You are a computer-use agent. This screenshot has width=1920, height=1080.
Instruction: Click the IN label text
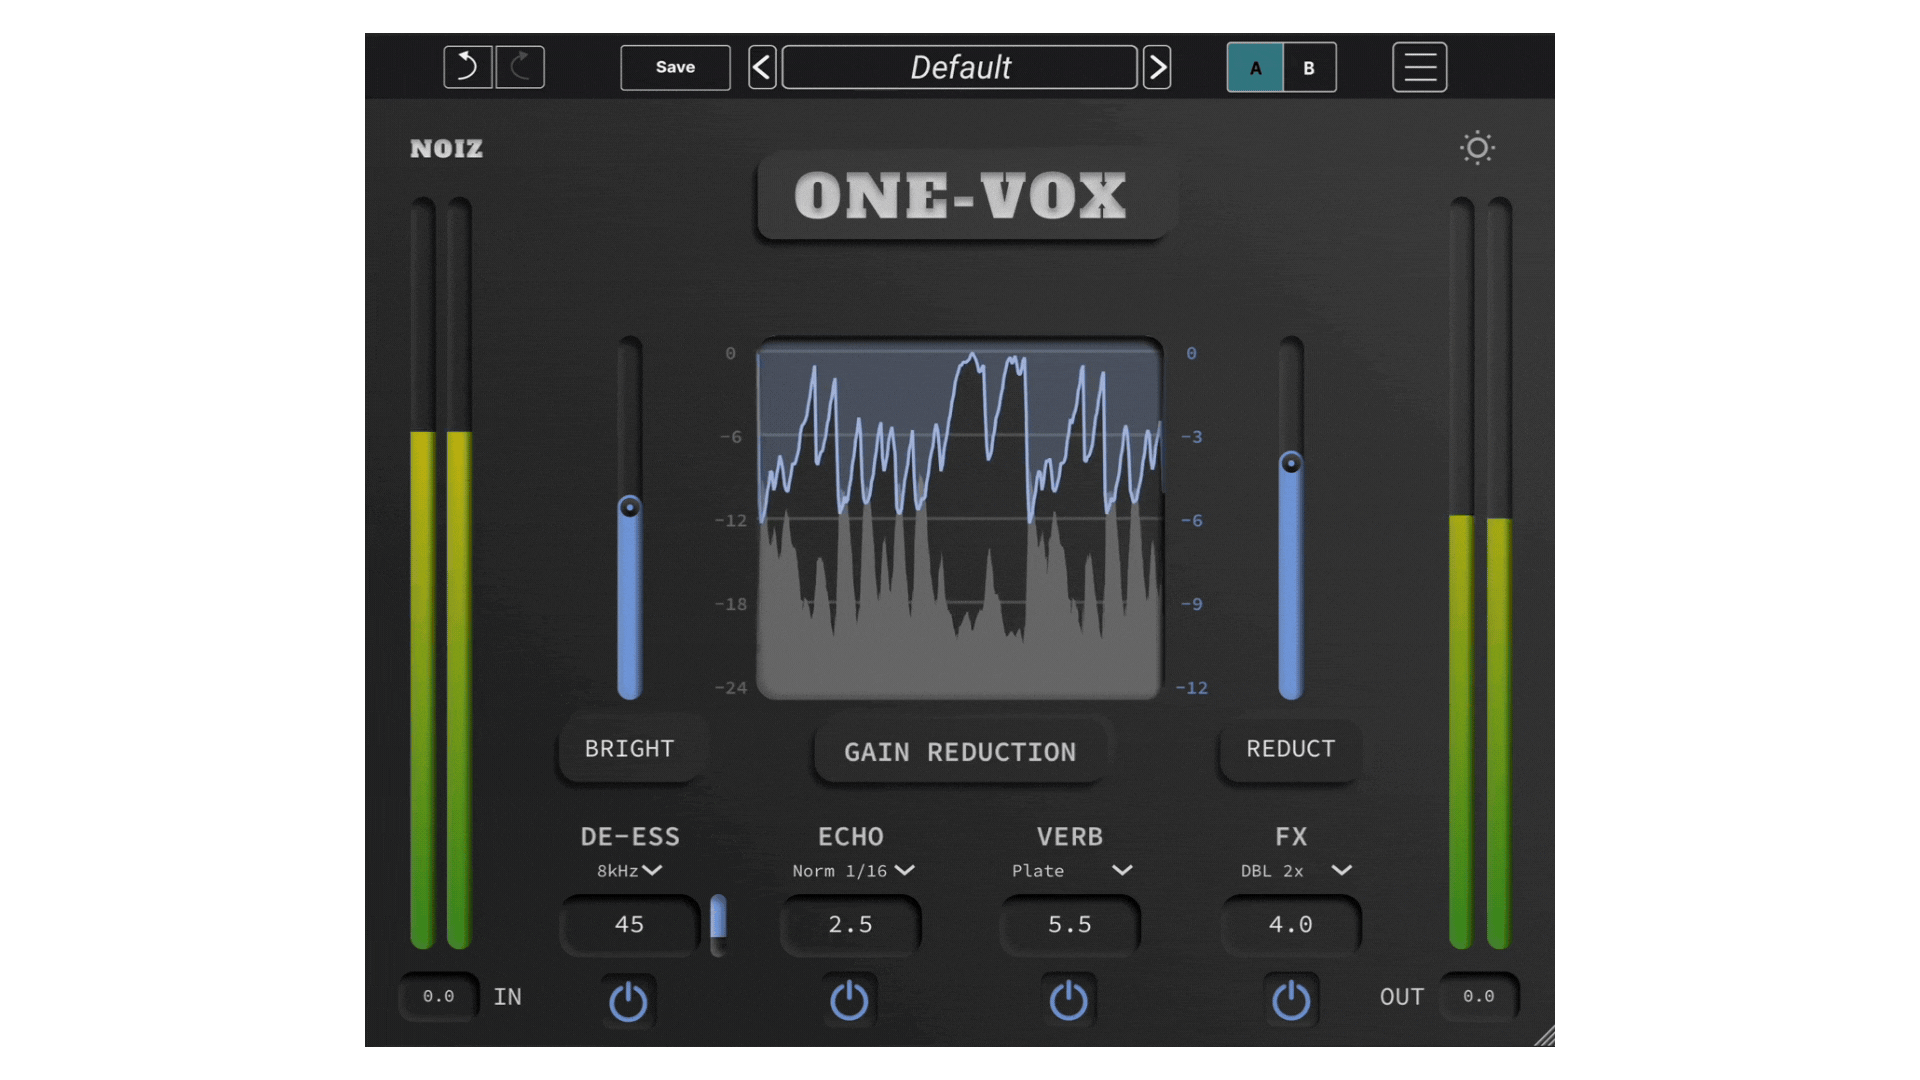pos(508,997)
